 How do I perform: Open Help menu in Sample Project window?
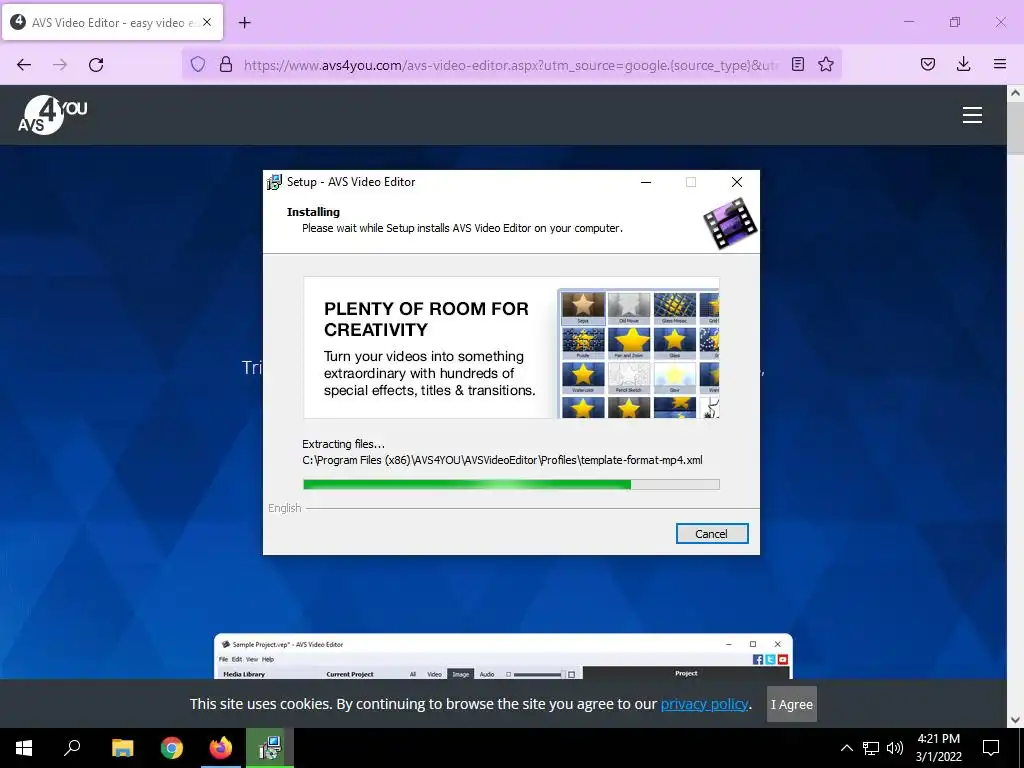click(268, 660)
